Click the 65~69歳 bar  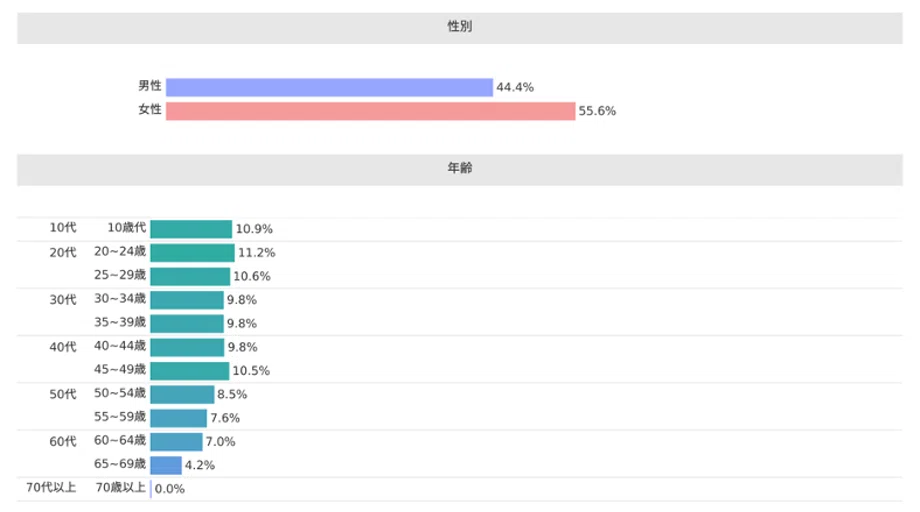point(165,465)
